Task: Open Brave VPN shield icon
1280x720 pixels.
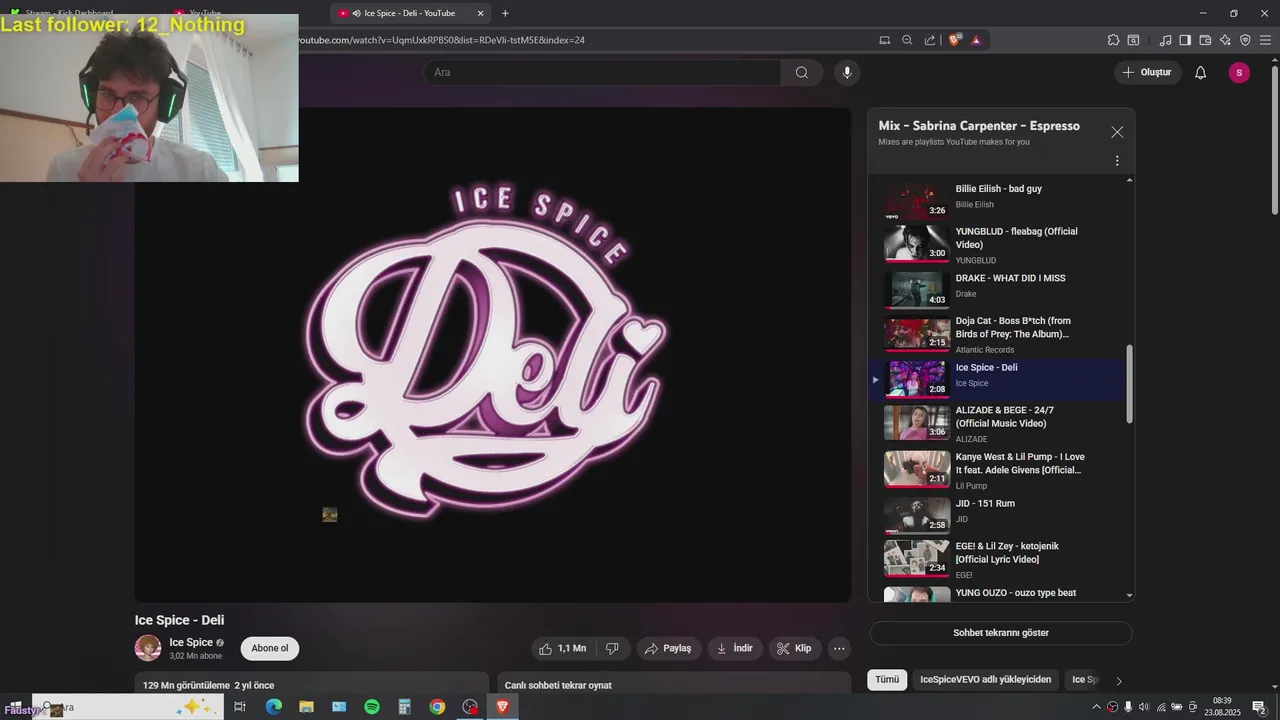Action: [1245, 40]
